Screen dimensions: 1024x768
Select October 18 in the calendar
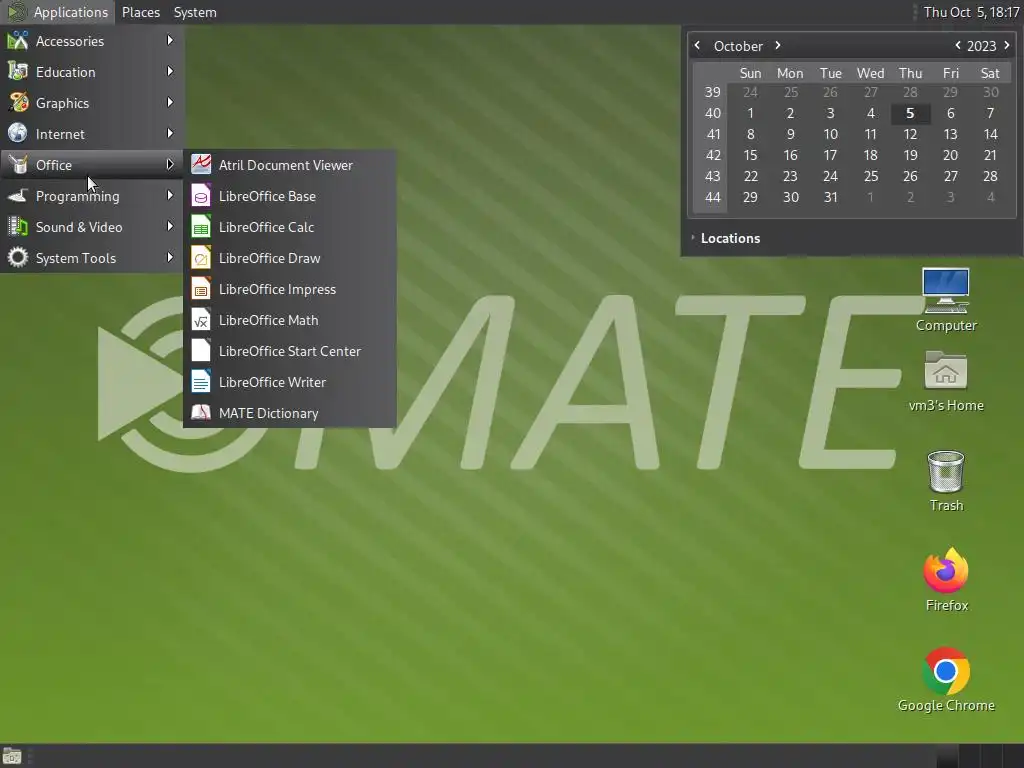tap(870, 155)
